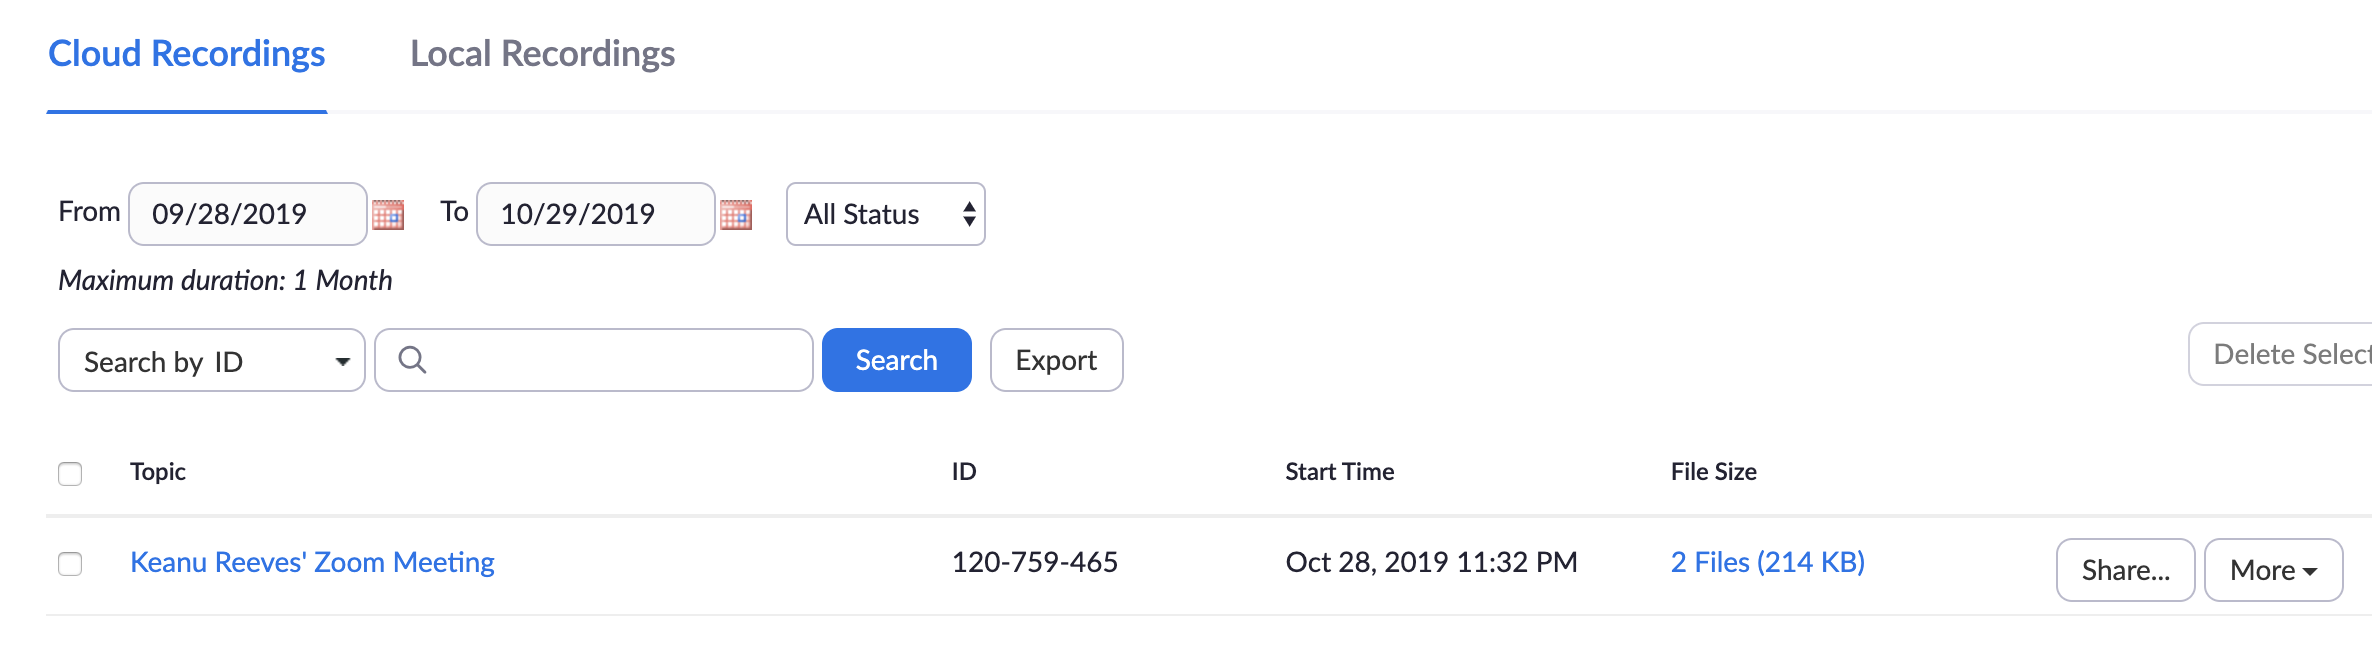Open the To date calendar picker icon
Viewport: 2372px width, 672px height.
click(736, 214)
